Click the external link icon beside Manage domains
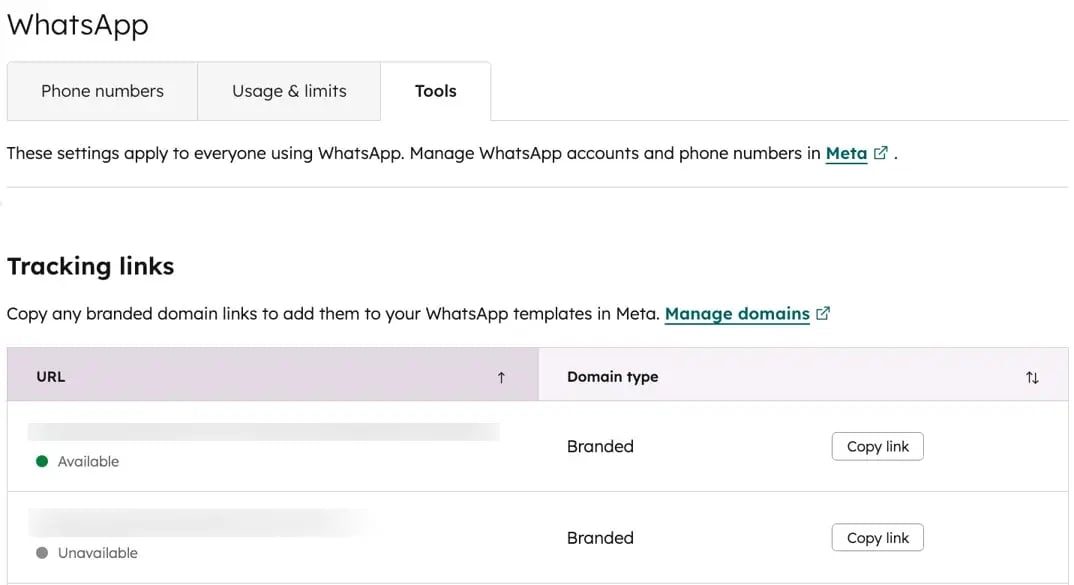 click(x=823, y=313)
